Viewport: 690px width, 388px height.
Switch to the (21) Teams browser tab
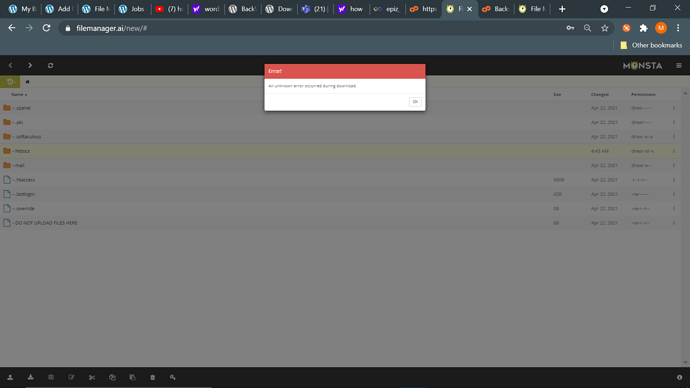(315, 9)
